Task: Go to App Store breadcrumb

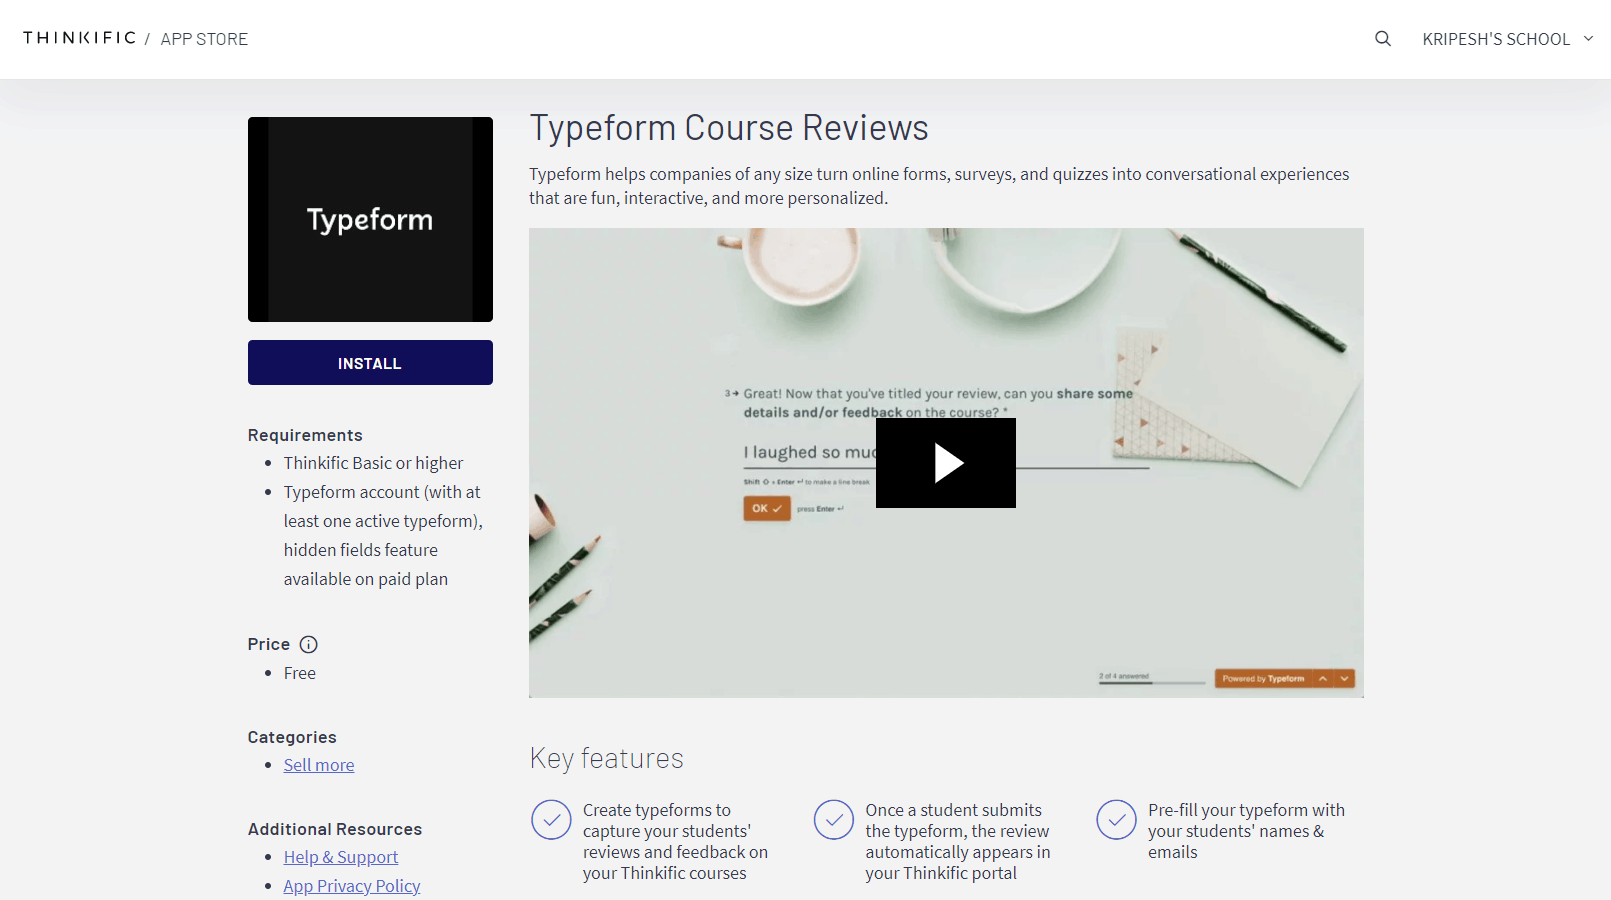Action: (x=204, y=39)
